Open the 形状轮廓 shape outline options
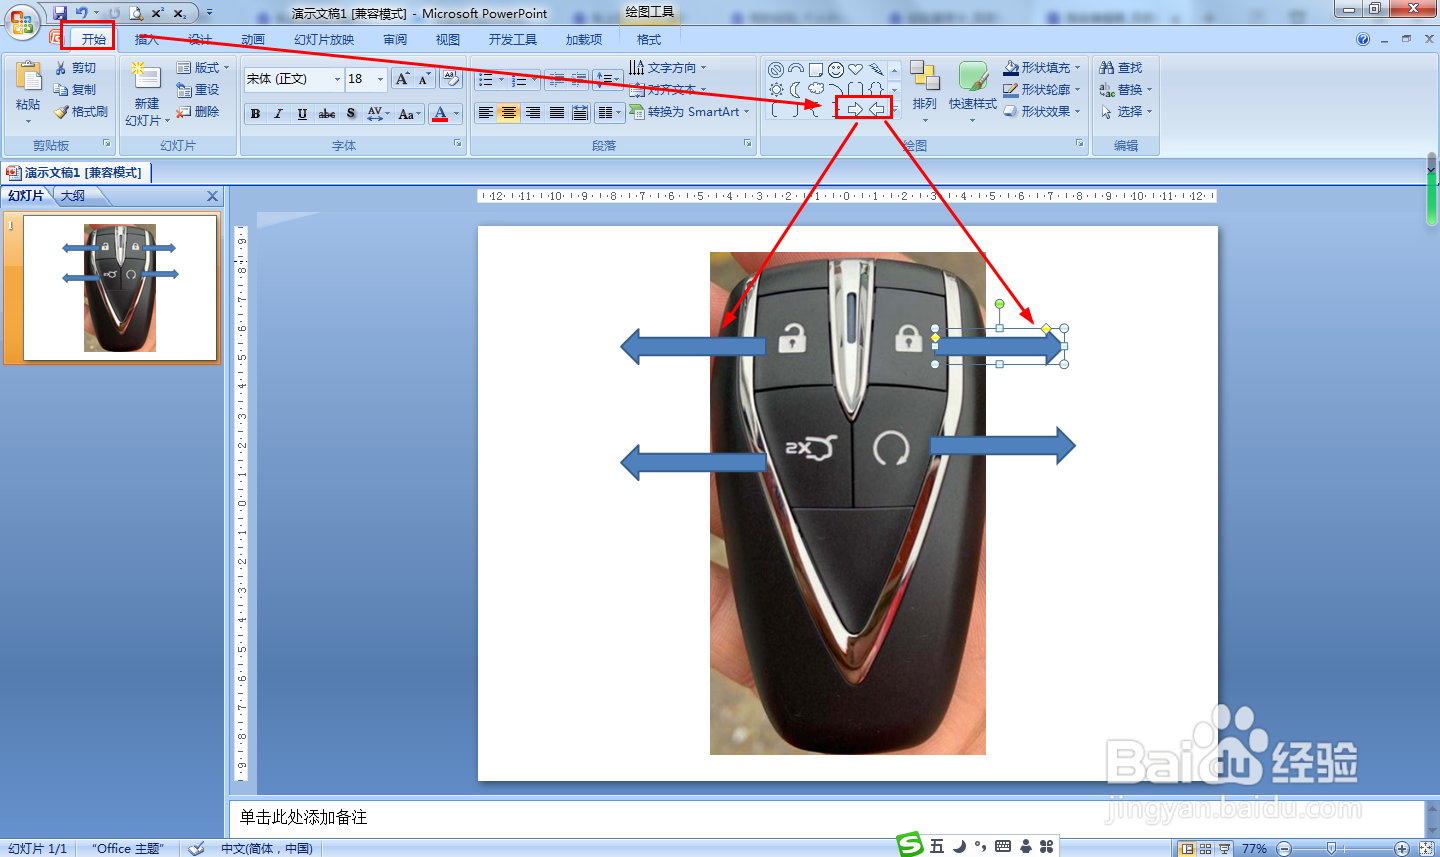Image resolution: width=1440 pixels, height=857 pixels. [x=1042, y=90]
